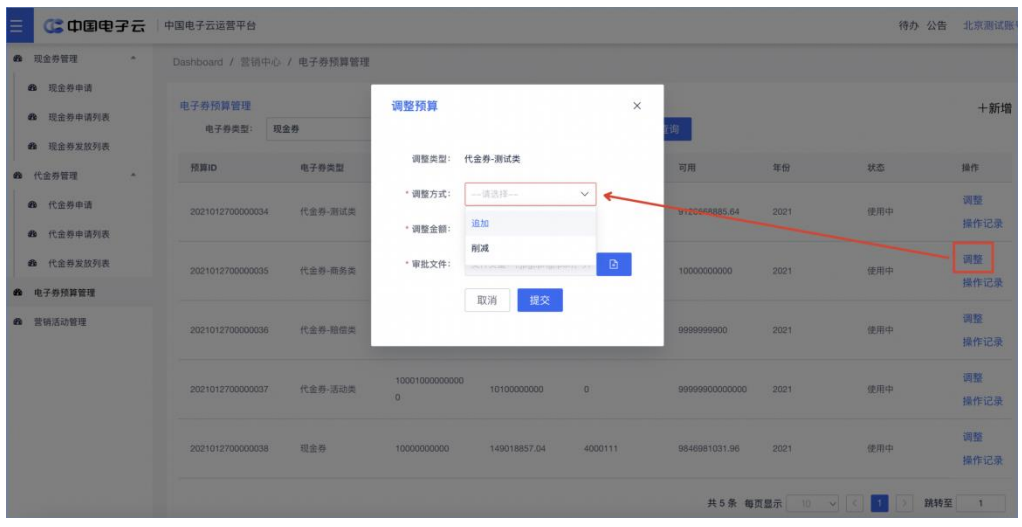Click 调整 for budget 2021012700000038
1022x527 pixels.
coord(972,437)
